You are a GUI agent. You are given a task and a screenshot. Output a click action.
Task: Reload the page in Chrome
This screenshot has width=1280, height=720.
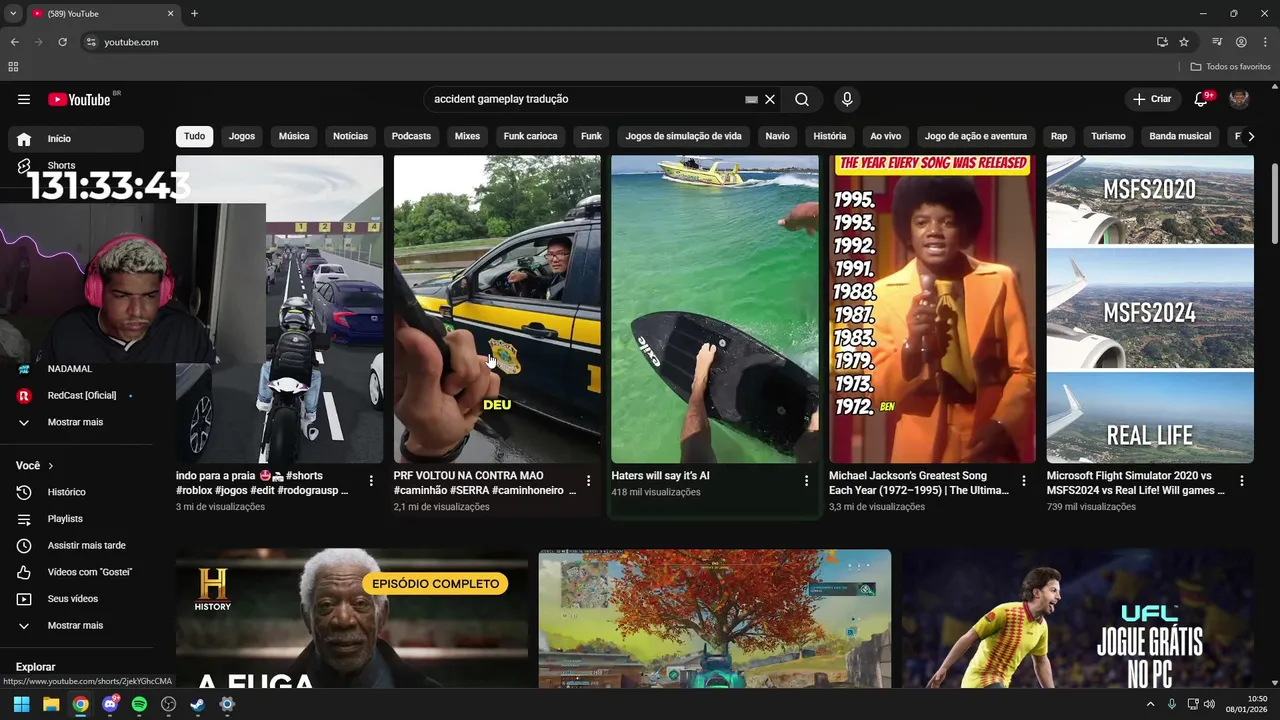pos(62,42)
